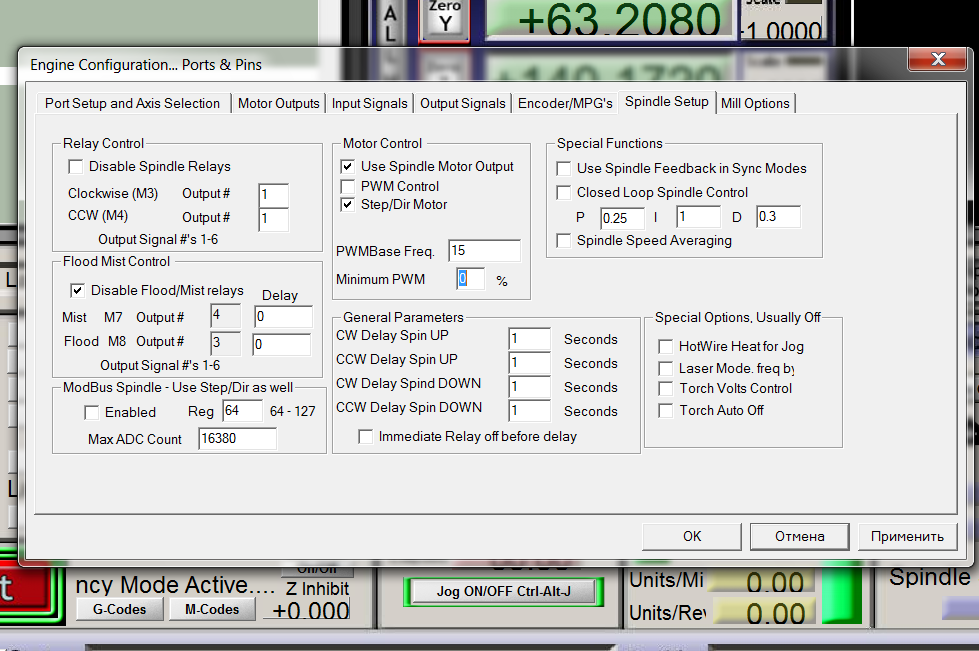
Task: Open the Input Signals tab
Action: pos(370,104)
